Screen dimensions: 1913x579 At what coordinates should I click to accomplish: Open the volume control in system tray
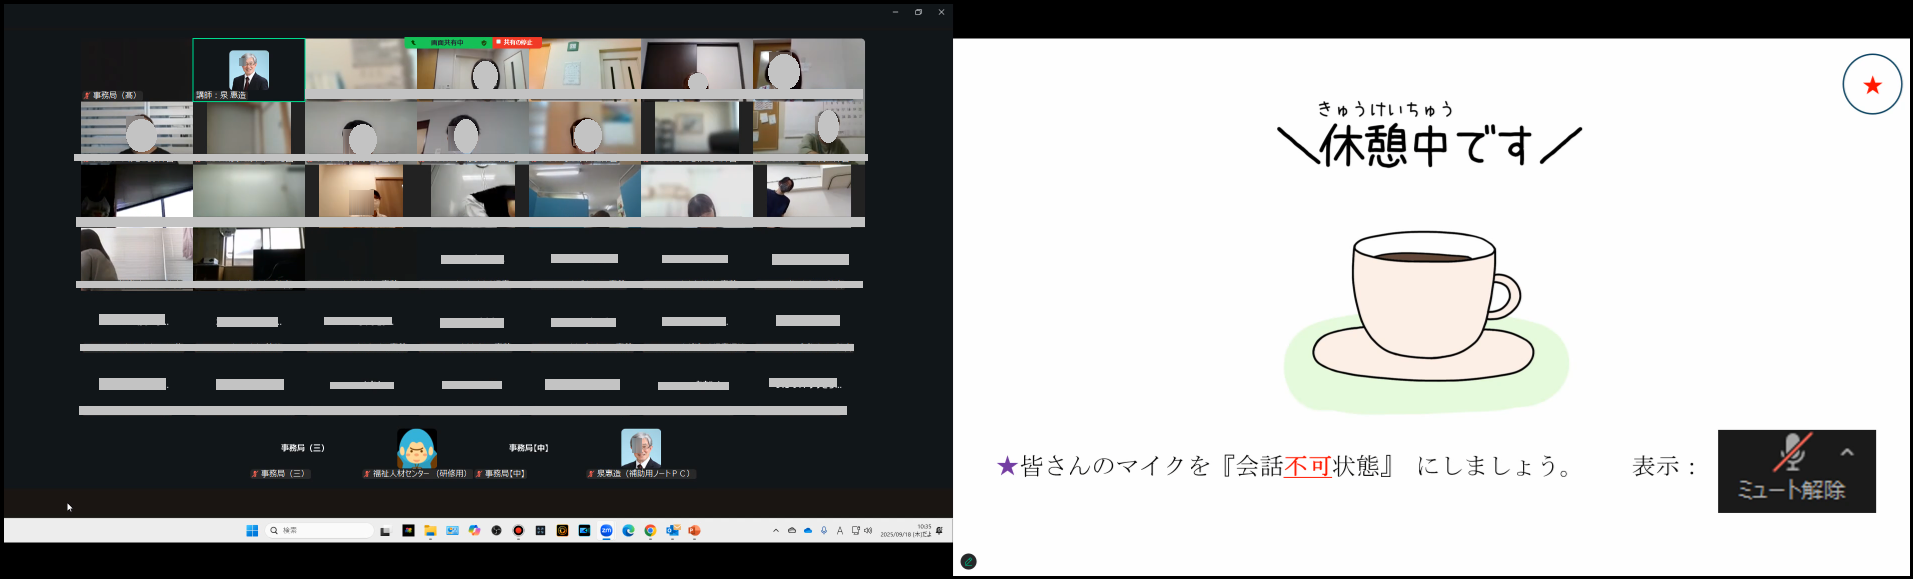pos(868,531)
